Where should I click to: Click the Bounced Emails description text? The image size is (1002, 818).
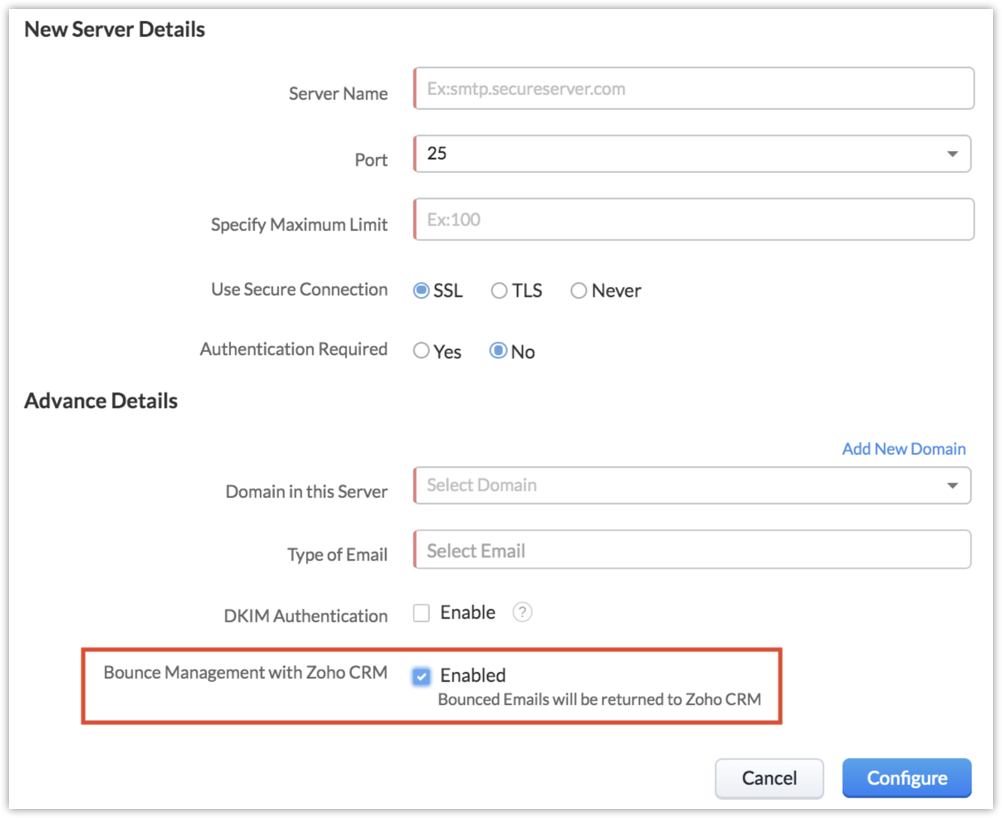(599, 700)
